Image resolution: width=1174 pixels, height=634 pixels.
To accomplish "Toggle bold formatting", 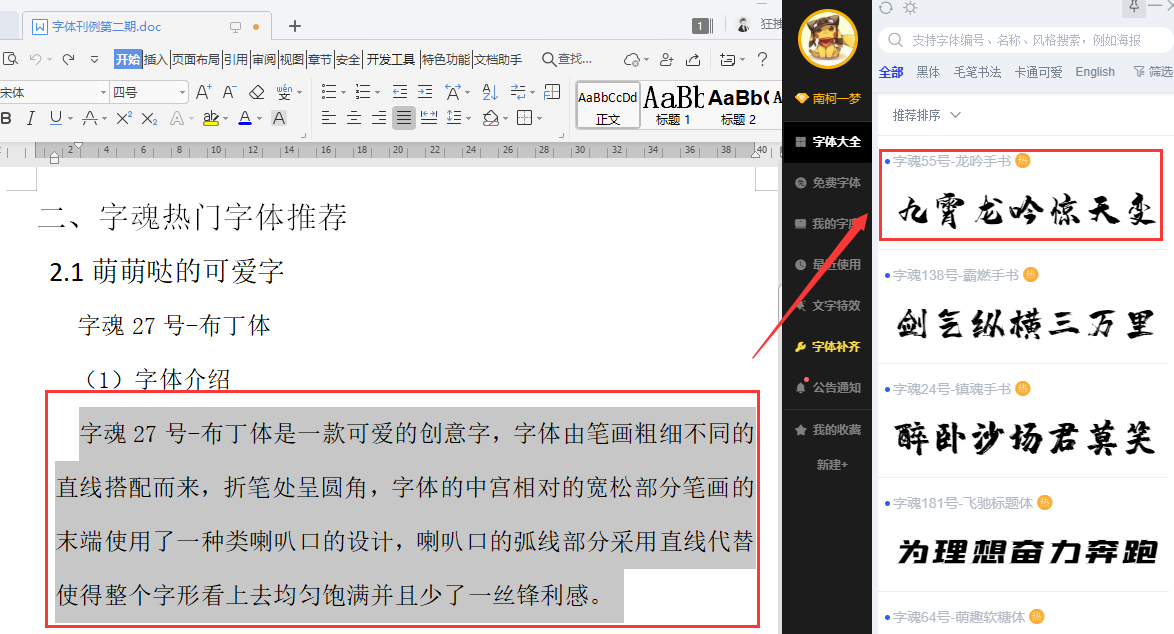I will click(x=7, y=118).
